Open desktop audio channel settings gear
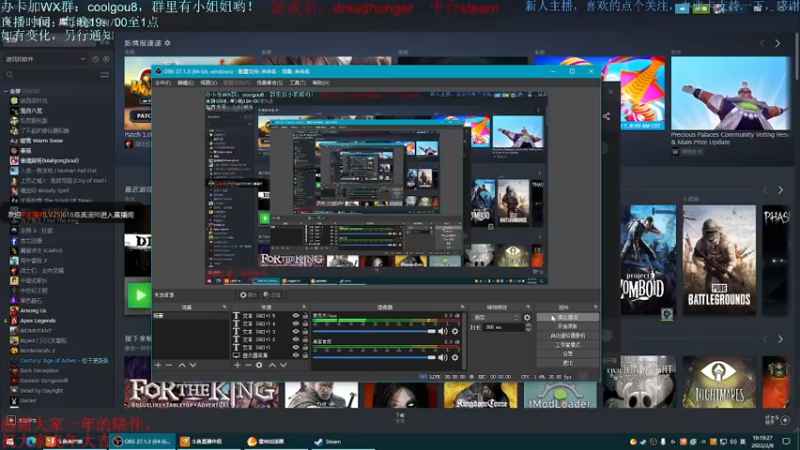The image size is (800, 450). 455,358
